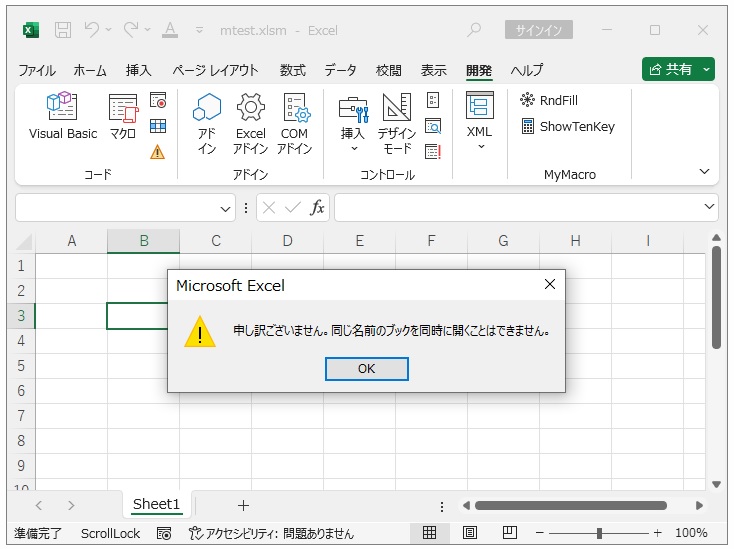Open control Properties icon
Screen dimensions: 734x549
click(433, 100)
